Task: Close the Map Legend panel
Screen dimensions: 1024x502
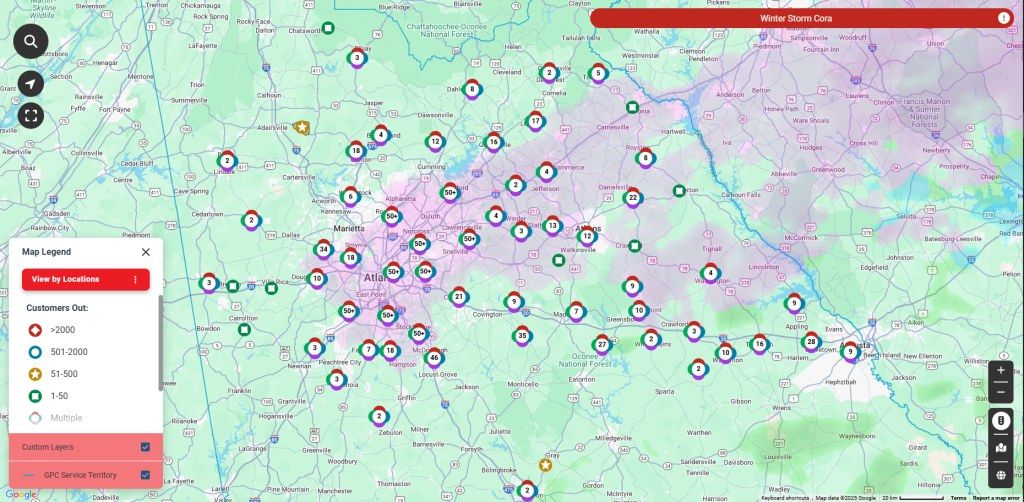Action: coord(146,252)
